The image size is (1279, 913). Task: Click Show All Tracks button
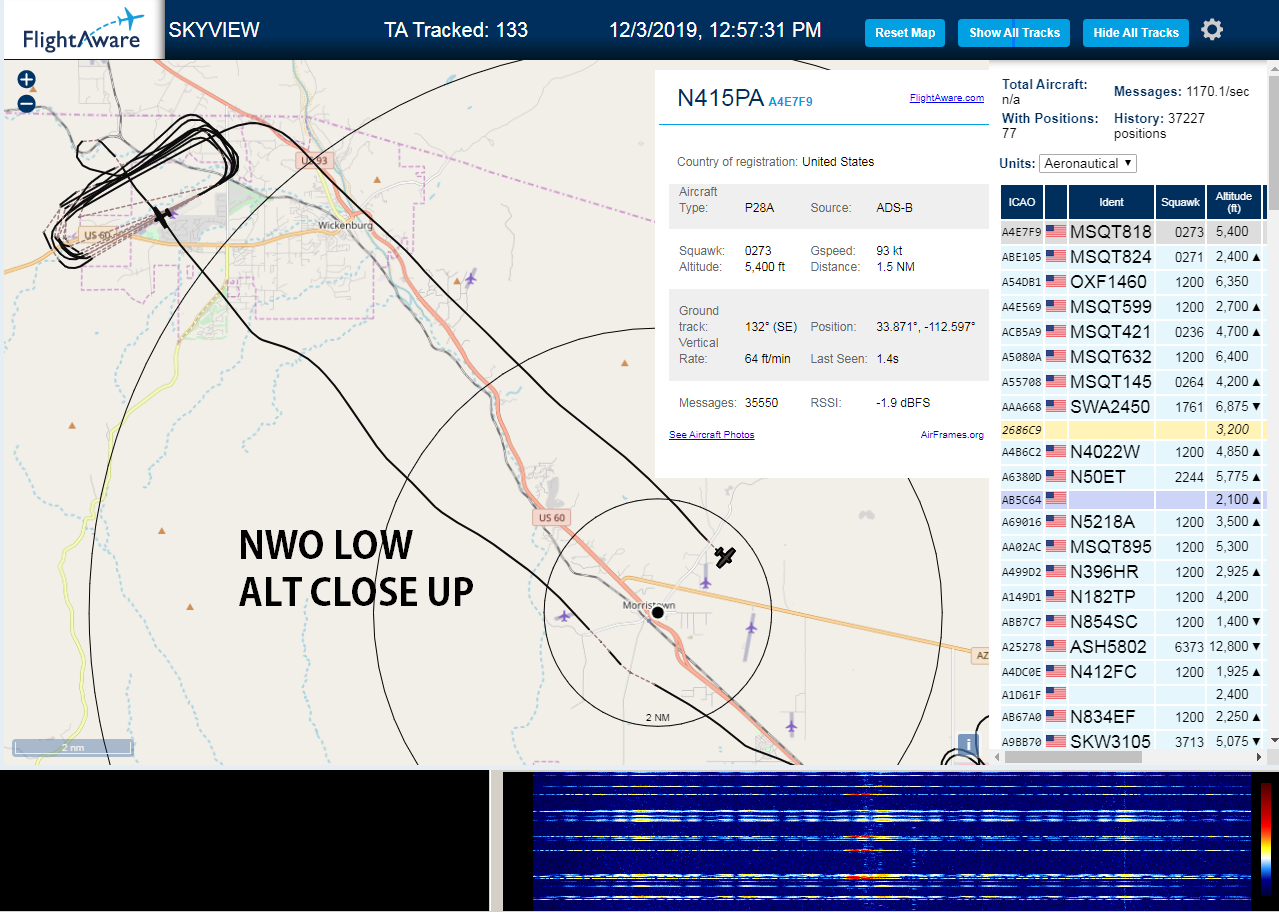click(x=1014, y=33)
